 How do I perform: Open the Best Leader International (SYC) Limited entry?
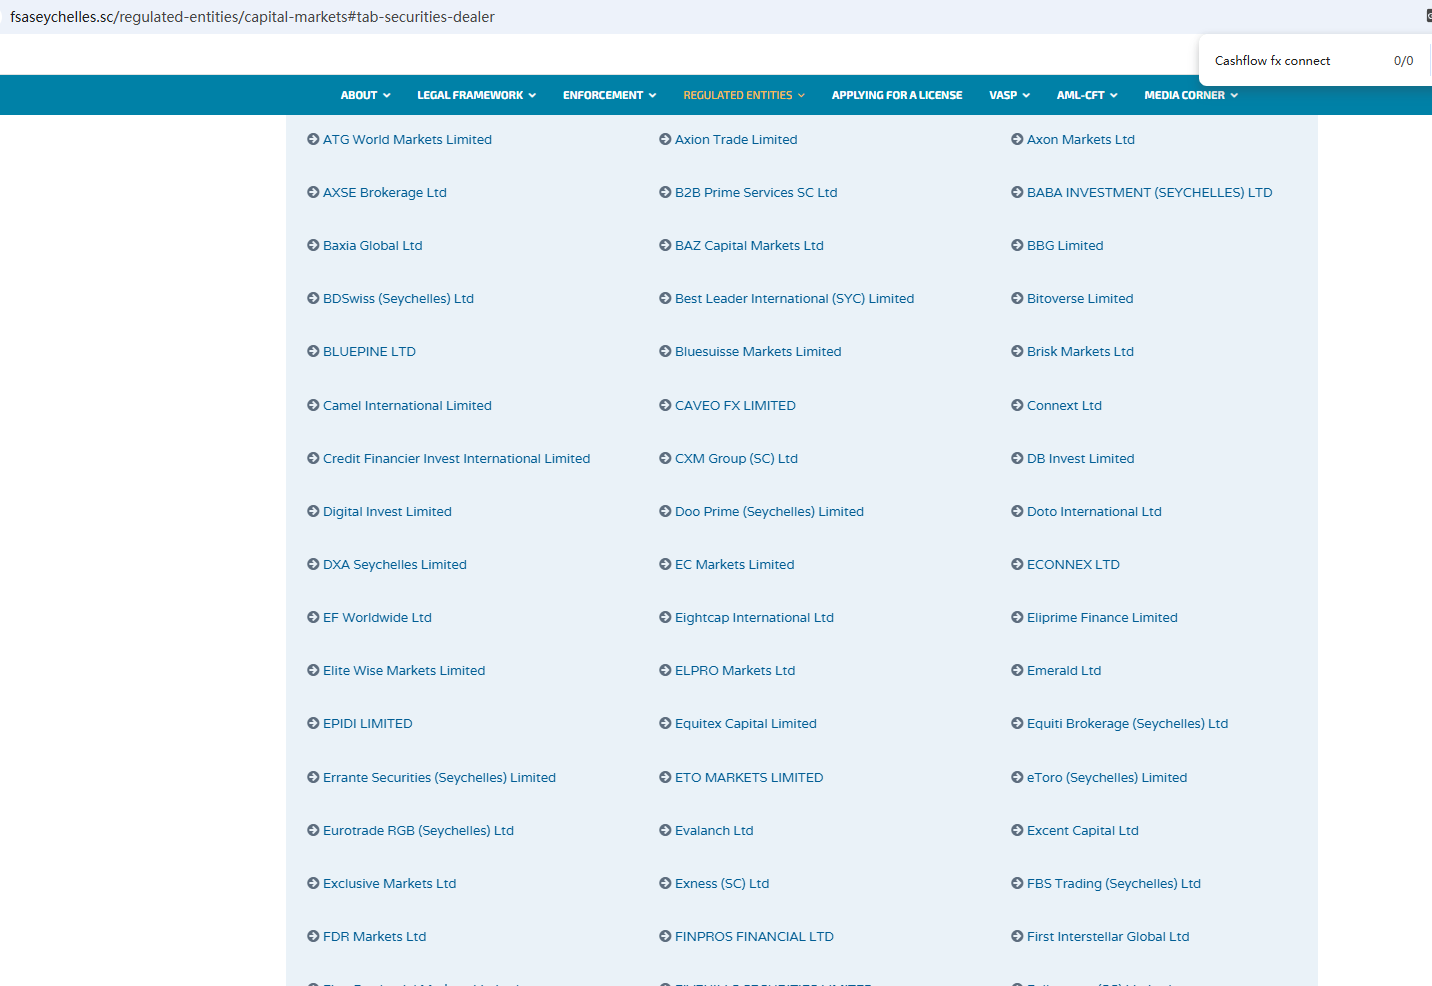[x=794, y=299]
